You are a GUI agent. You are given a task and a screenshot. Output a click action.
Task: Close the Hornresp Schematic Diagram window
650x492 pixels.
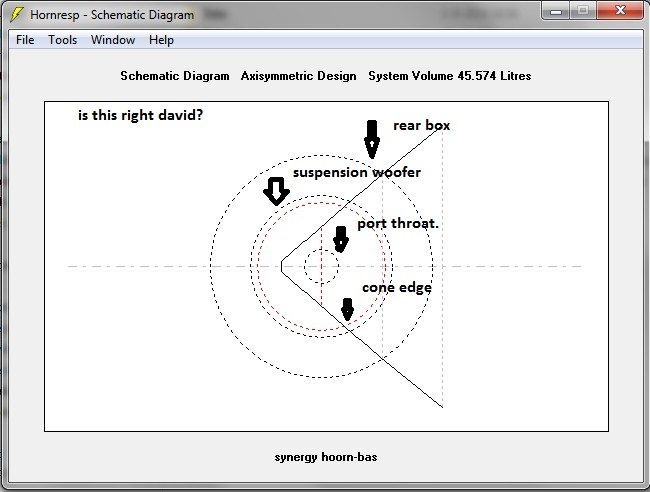[x=620, y=11]
